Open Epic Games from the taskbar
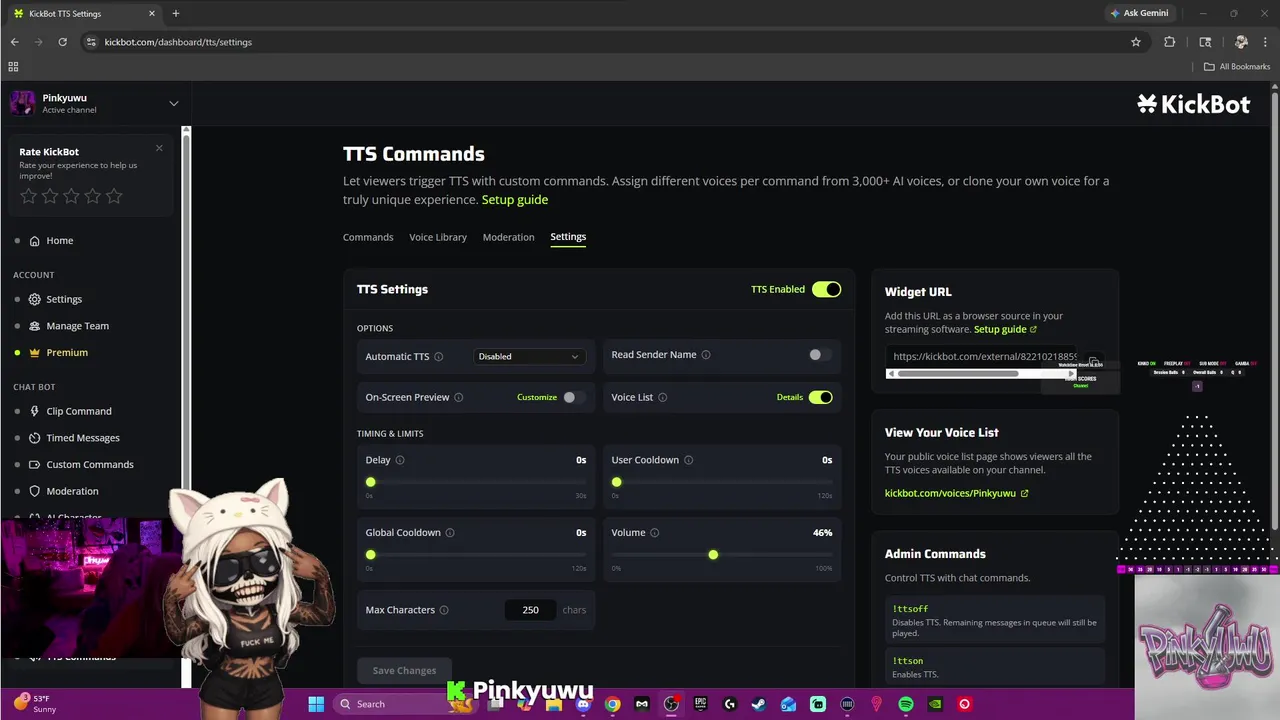The height and width of the screenshot is (720, 1280). coord(701,704)
